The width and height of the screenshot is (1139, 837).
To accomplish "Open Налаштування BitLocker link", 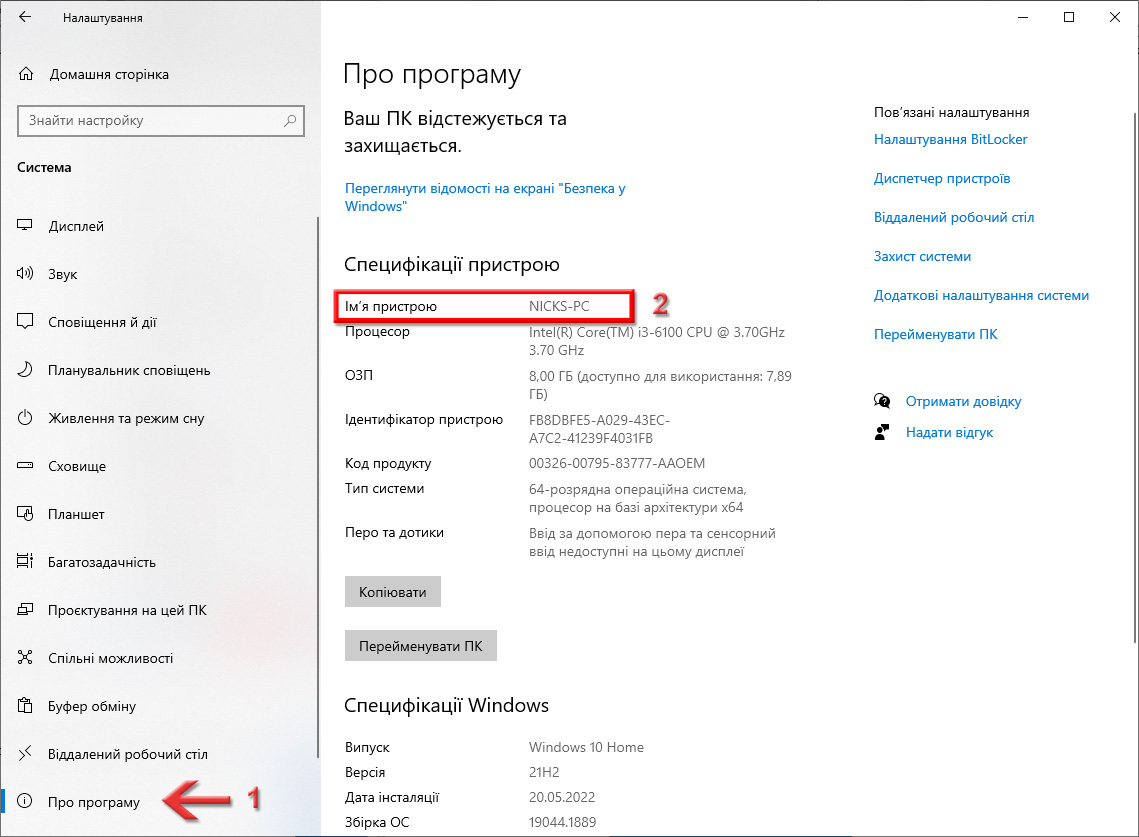I will 950,140.
